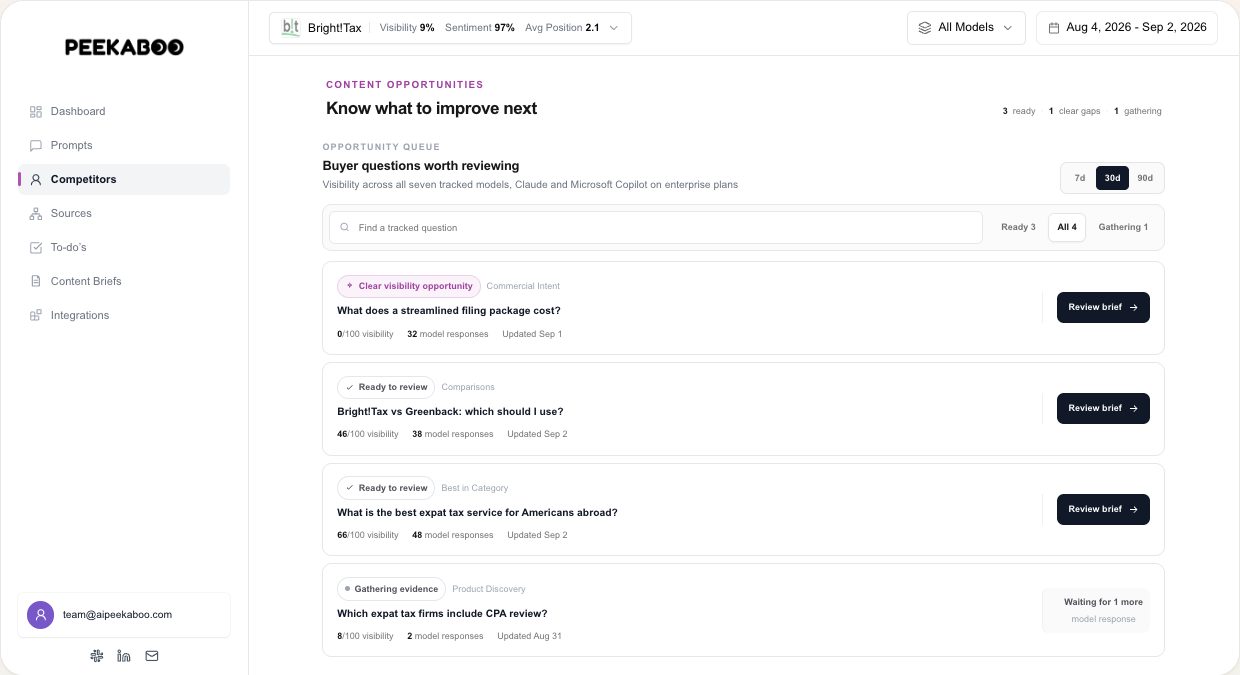Image resolution: width=1240 pixels, height=675 pixels.
Task: Click Ready to review badge on expat service card
Action: [x=386, y=488]
